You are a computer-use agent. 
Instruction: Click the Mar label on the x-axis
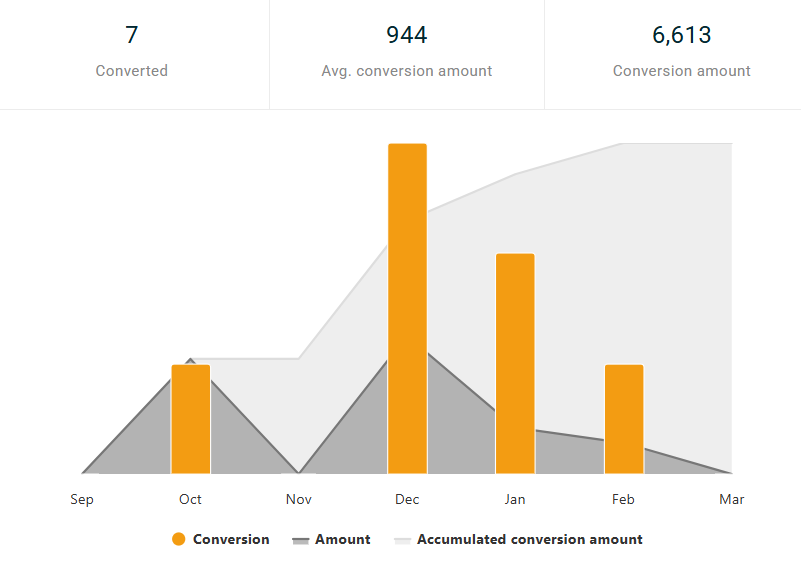[731, 499]
